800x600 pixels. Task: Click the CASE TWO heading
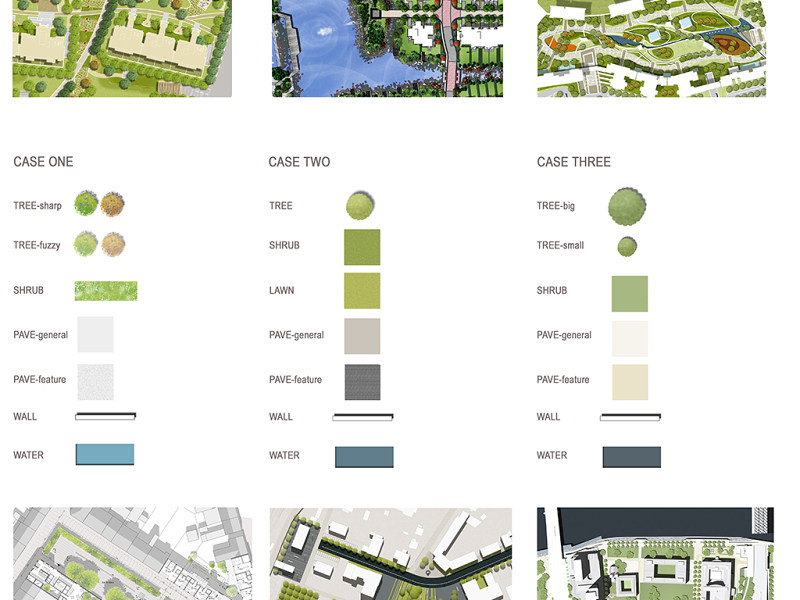[x=299, y=162]
